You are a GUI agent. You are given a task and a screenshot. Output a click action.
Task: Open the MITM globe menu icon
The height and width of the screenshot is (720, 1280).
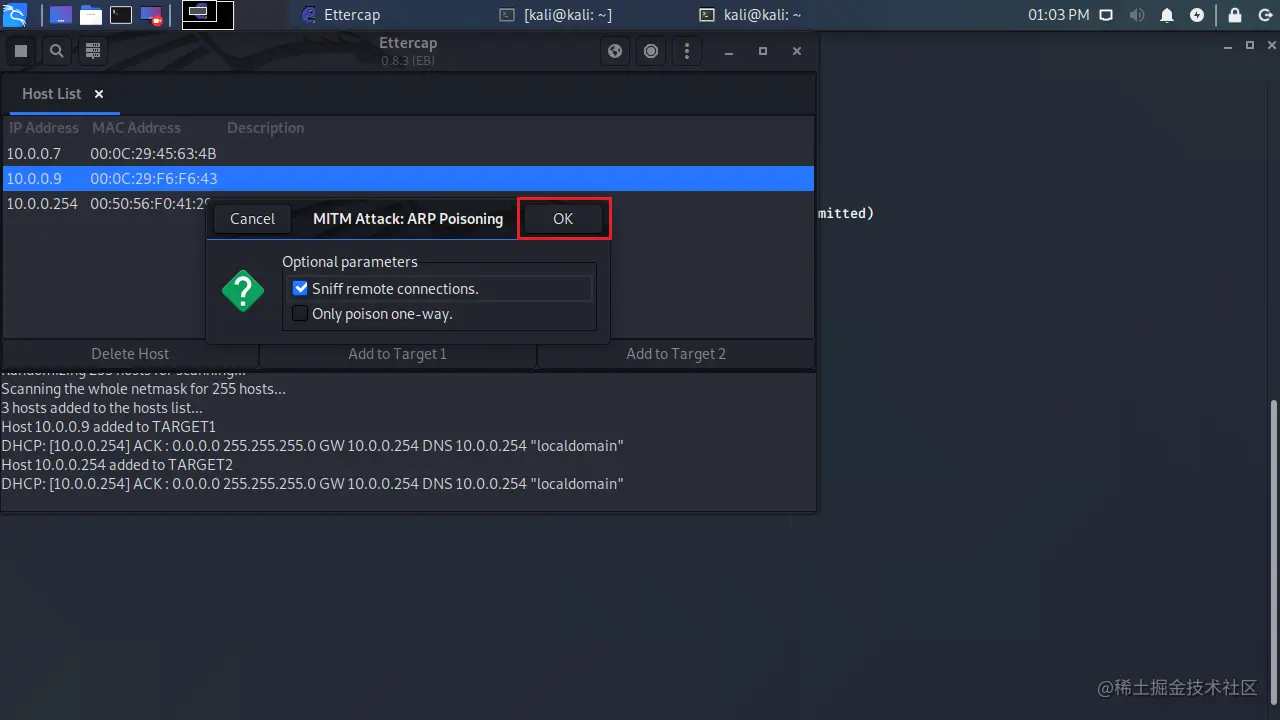point(616,51)
